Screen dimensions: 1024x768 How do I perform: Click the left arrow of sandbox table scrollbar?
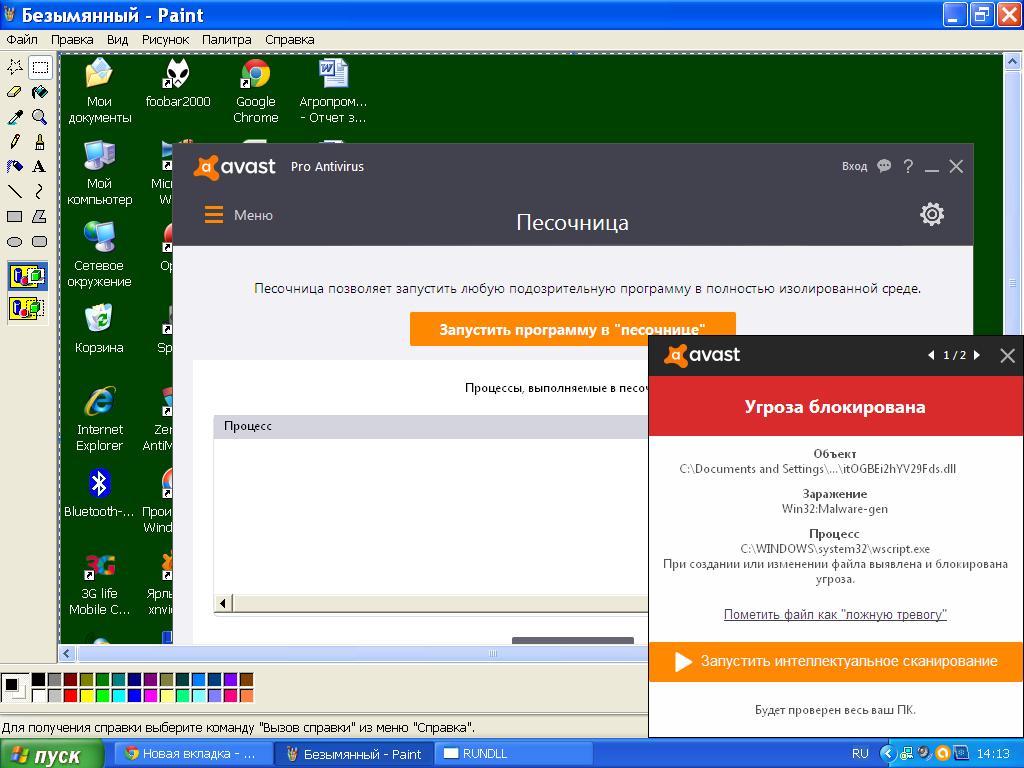223,603
